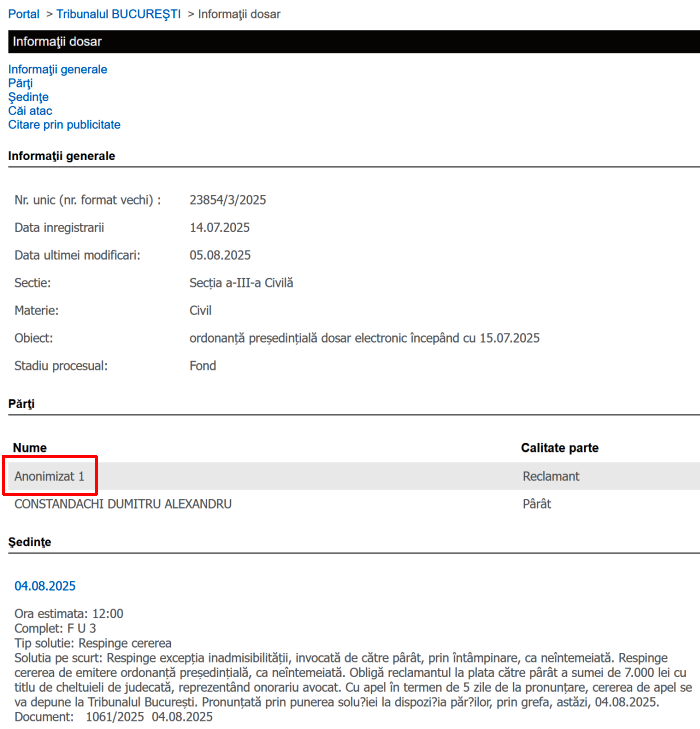The height and width of the screenshot is (729, 700).
Task: Click the Nume column header
Action: coord(30,448)
